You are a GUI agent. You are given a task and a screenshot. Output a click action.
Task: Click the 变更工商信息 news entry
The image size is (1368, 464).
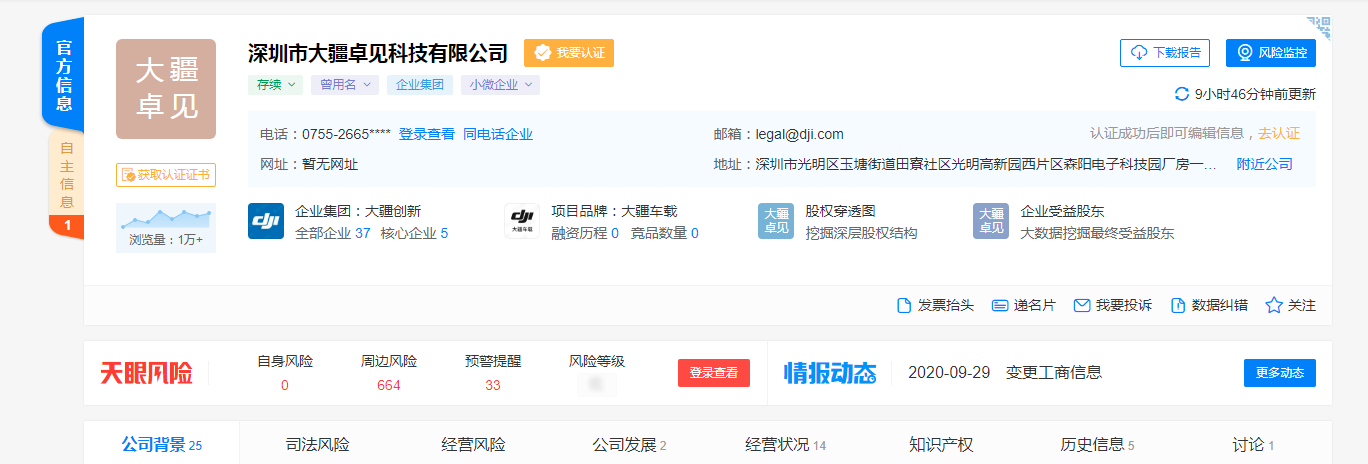pos(1054,372)
